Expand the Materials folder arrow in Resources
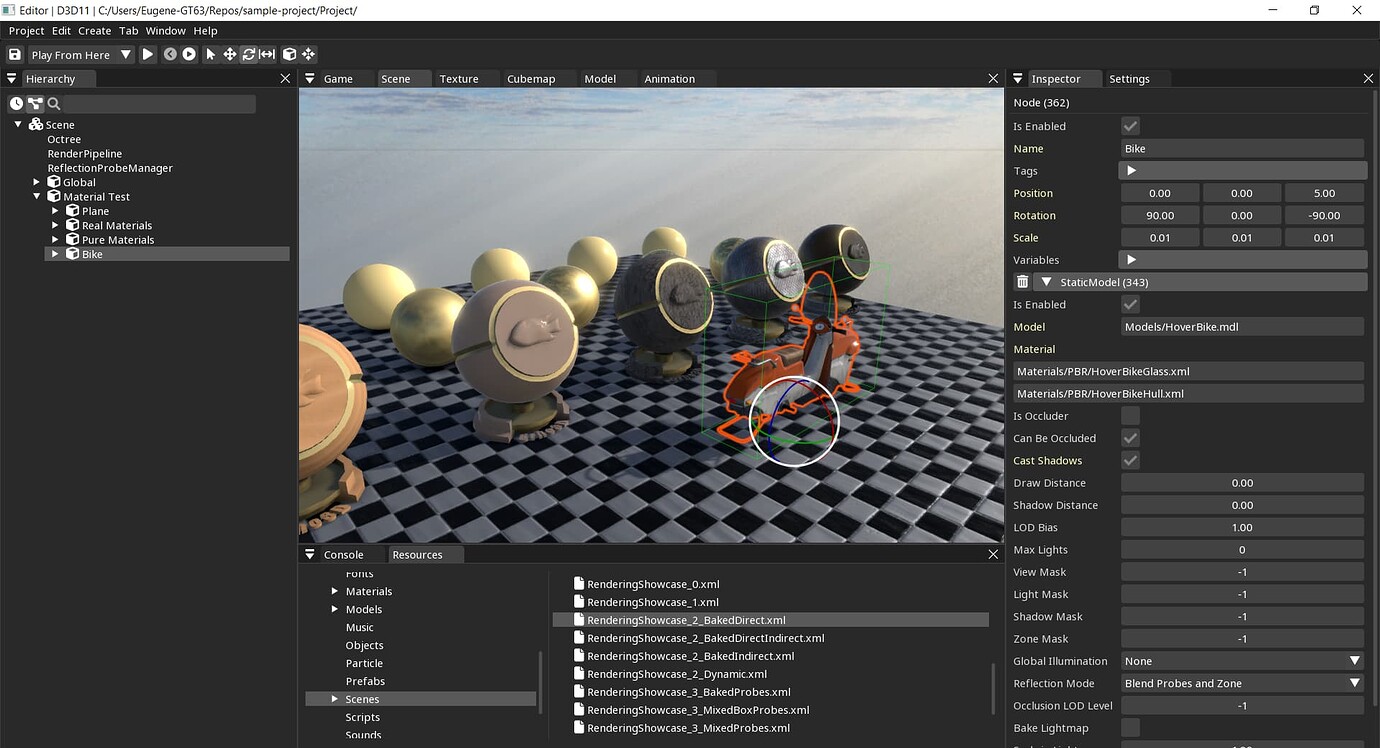The height and width of the screenshot is (748, 1380). 335,591
